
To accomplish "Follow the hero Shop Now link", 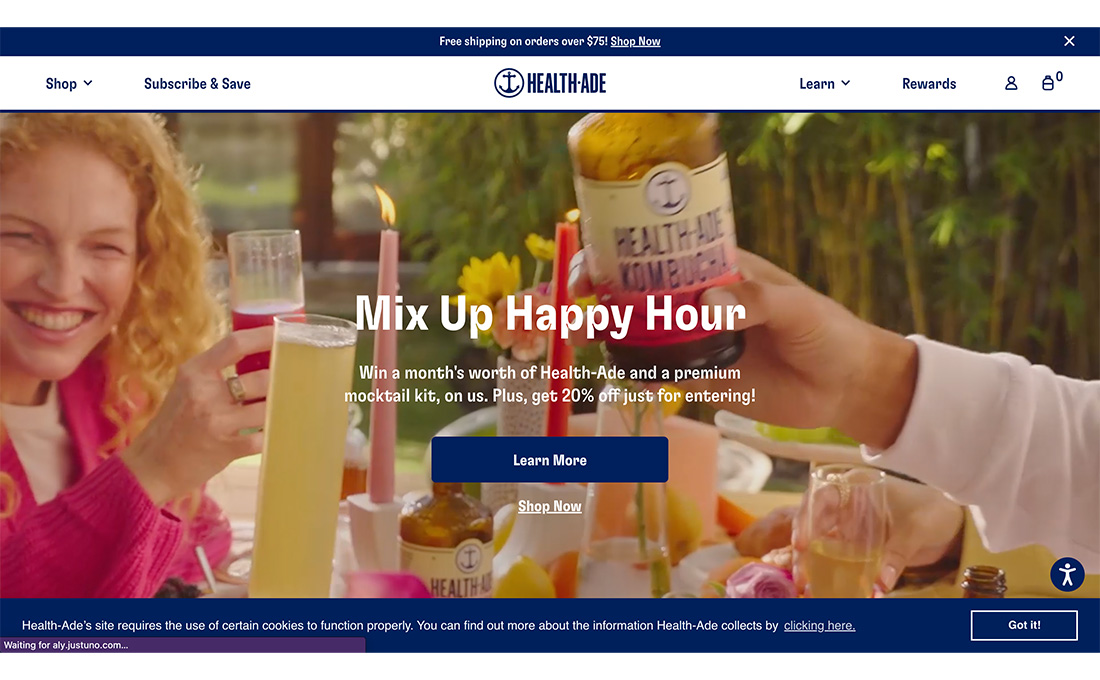I will coord(549,506).
